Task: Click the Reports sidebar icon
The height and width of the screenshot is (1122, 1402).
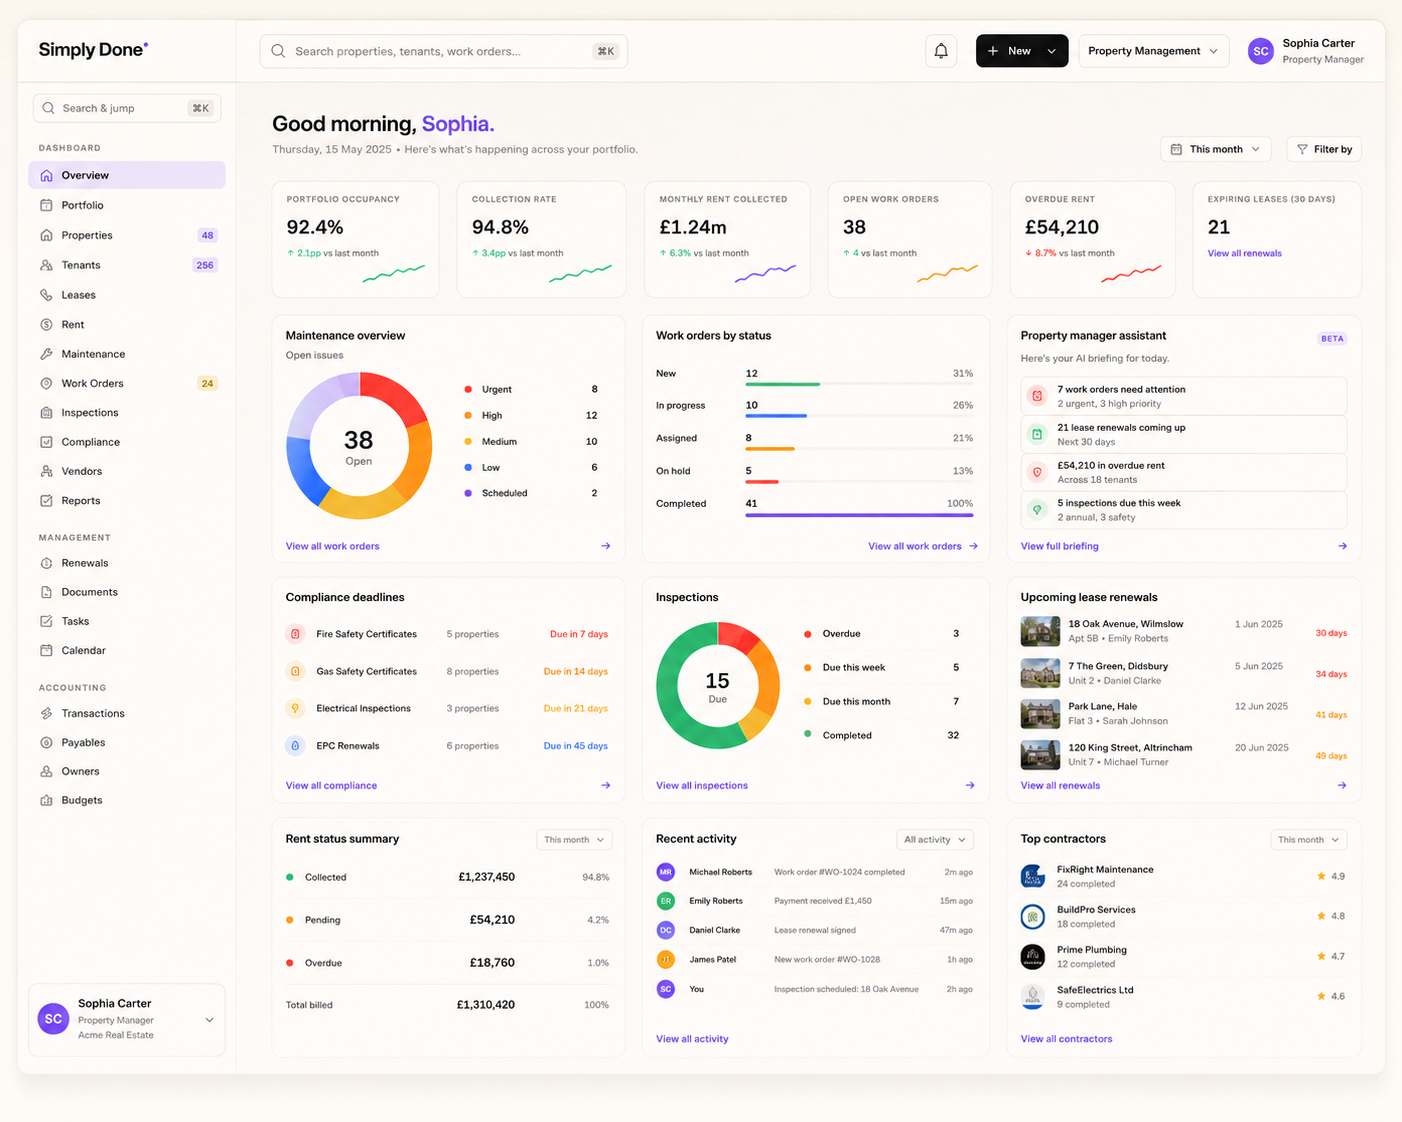Action: 46,501
